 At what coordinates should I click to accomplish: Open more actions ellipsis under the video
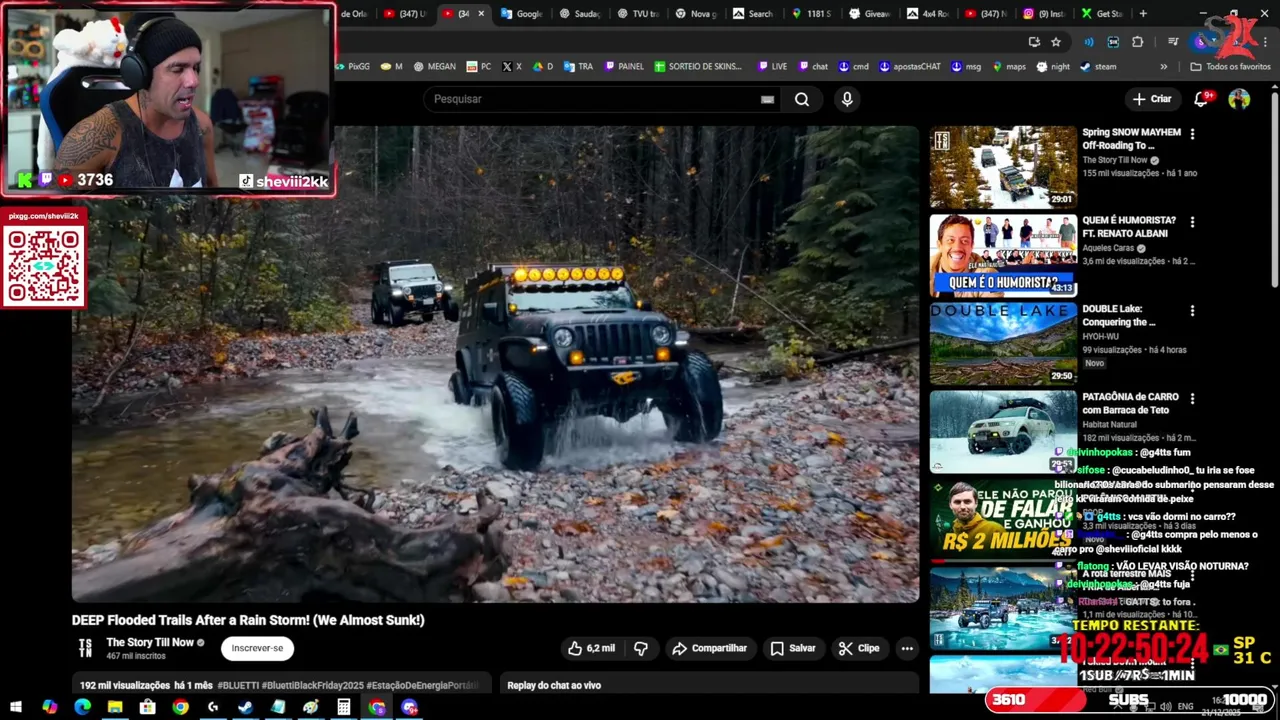point(907,648)
